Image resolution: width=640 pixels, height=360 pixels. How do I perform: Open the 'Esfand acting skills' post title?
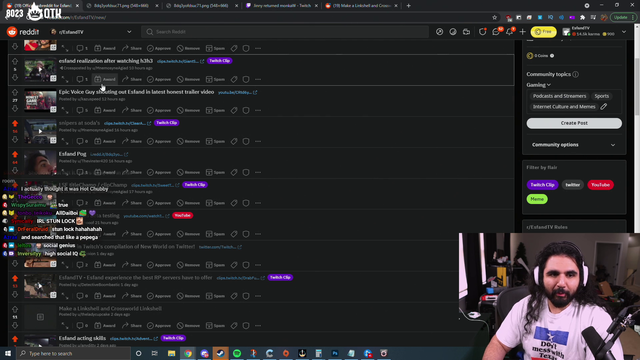[x=82, y=338]
